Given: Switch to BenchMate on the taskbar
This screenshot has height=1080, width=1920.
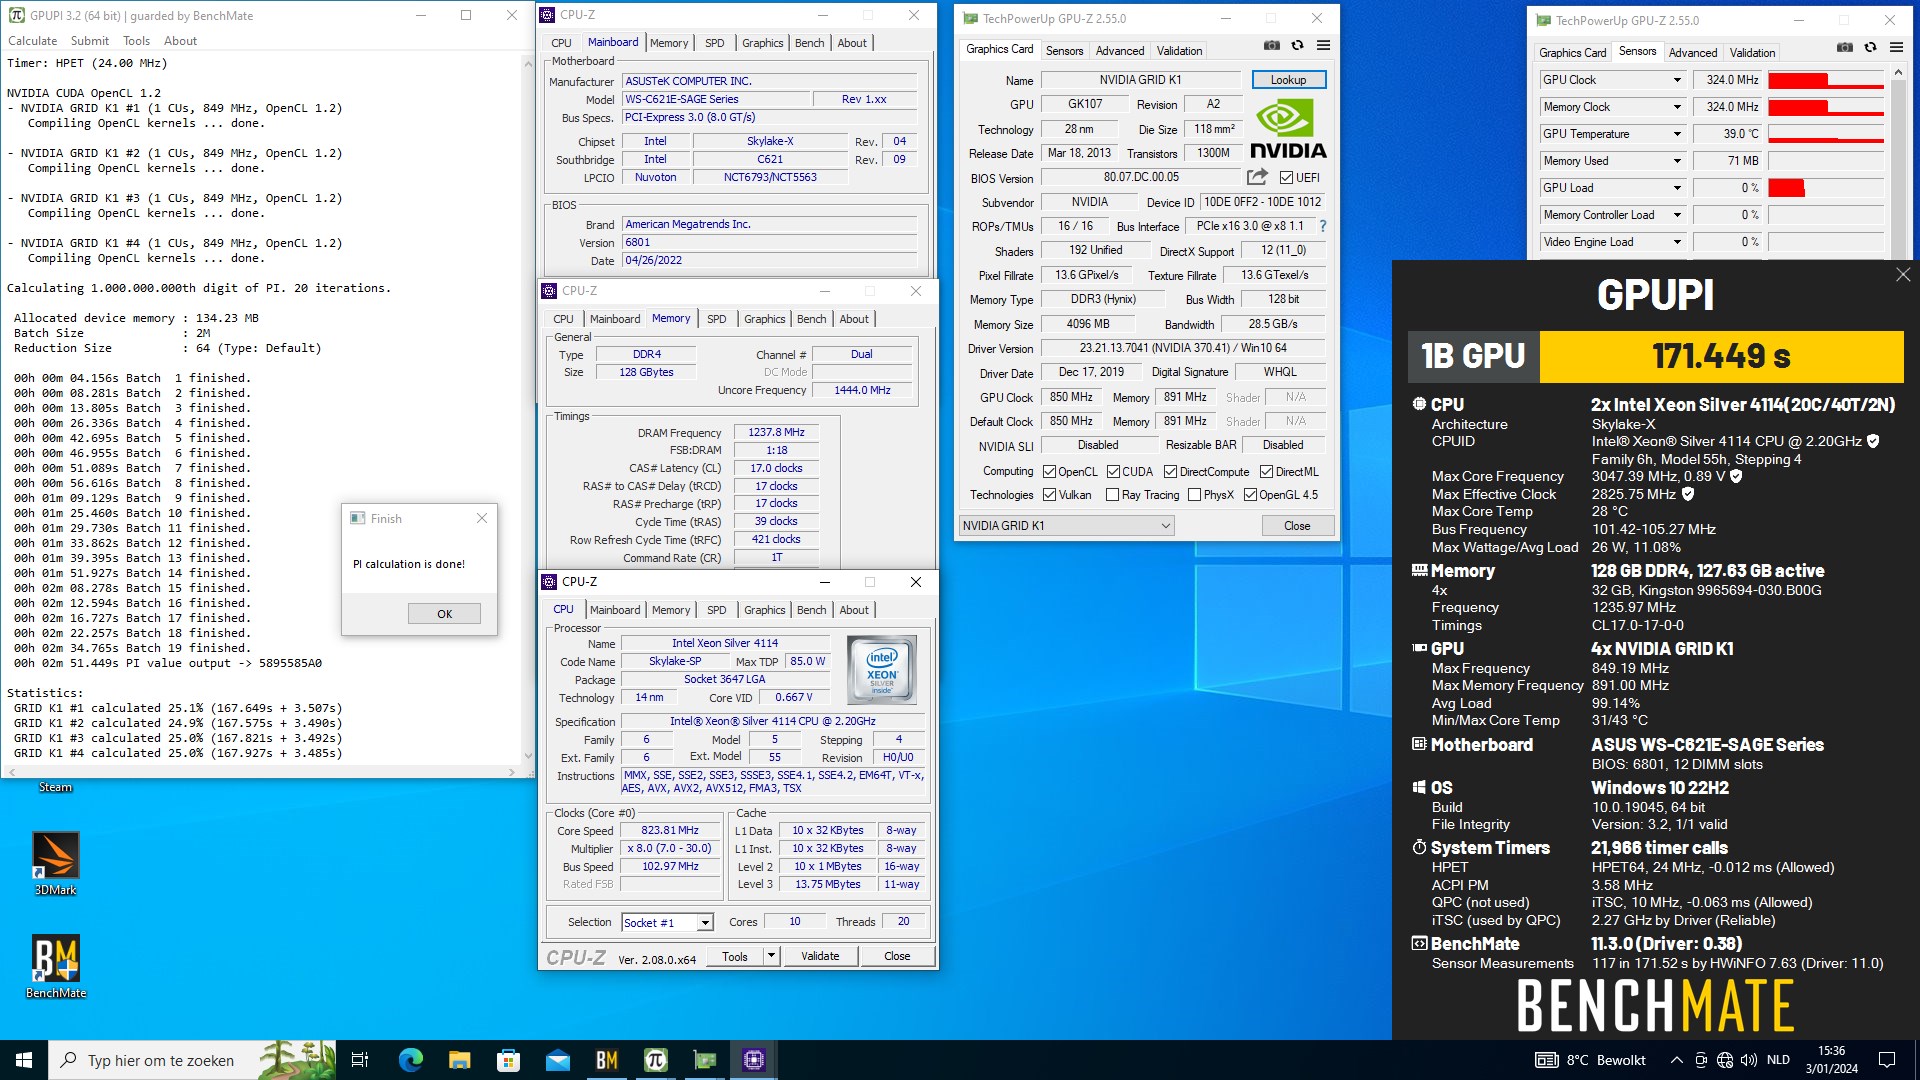Looking at the screenshot, I should [x=606, y=1060].
